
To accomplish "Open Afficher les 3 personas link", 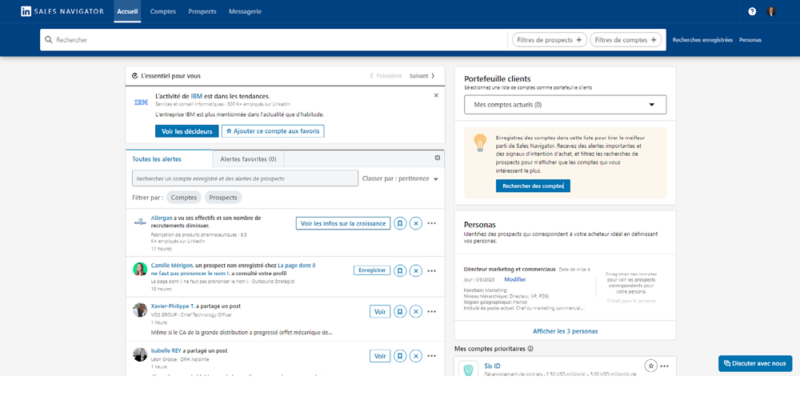I will pos(565,331).
